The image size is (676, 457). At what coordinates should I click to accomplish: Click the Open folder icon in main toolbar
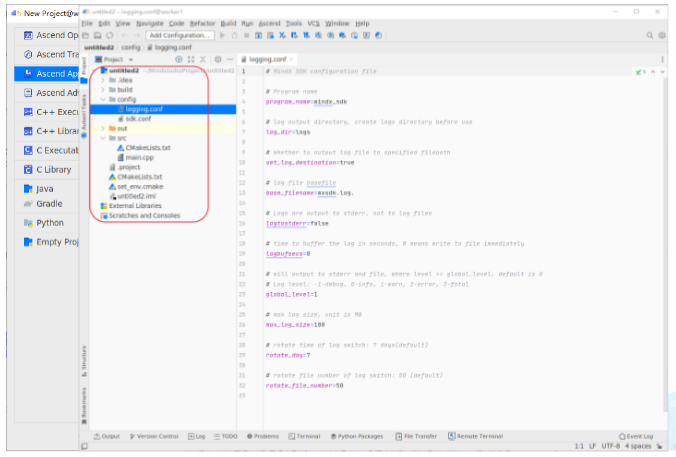(85, 35)
